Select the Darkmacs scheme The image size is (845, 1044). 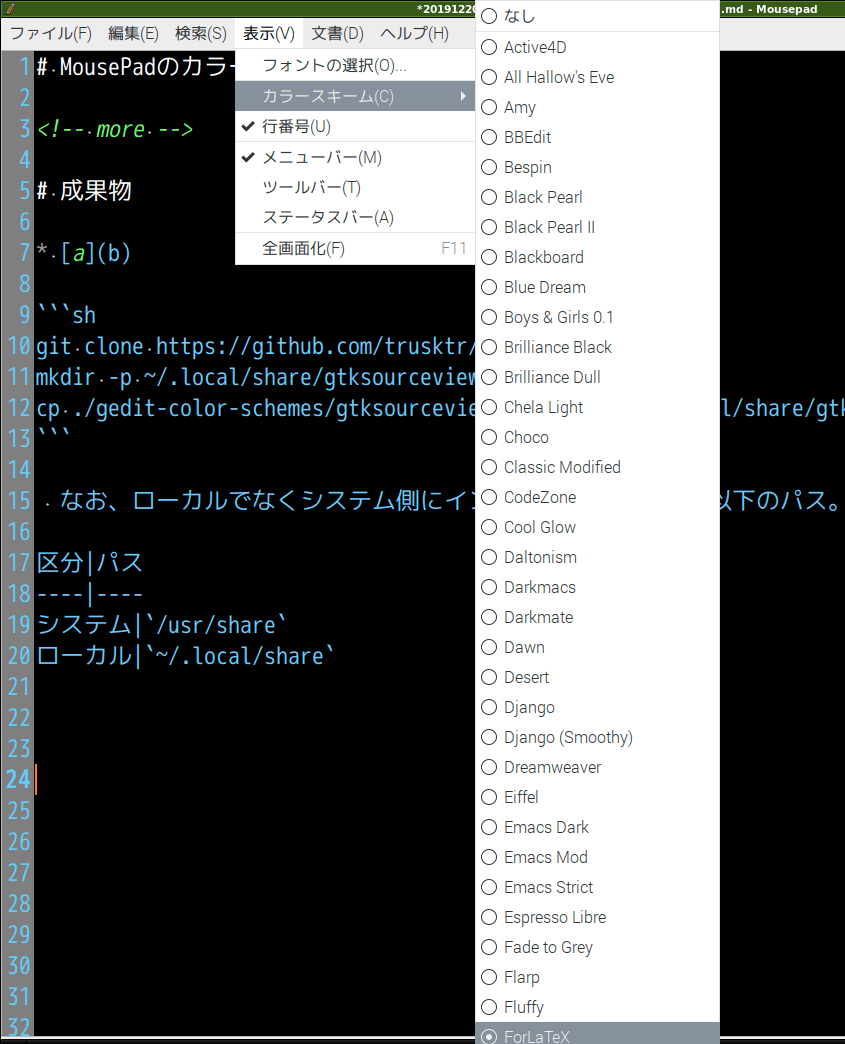[x=597, y=587]
